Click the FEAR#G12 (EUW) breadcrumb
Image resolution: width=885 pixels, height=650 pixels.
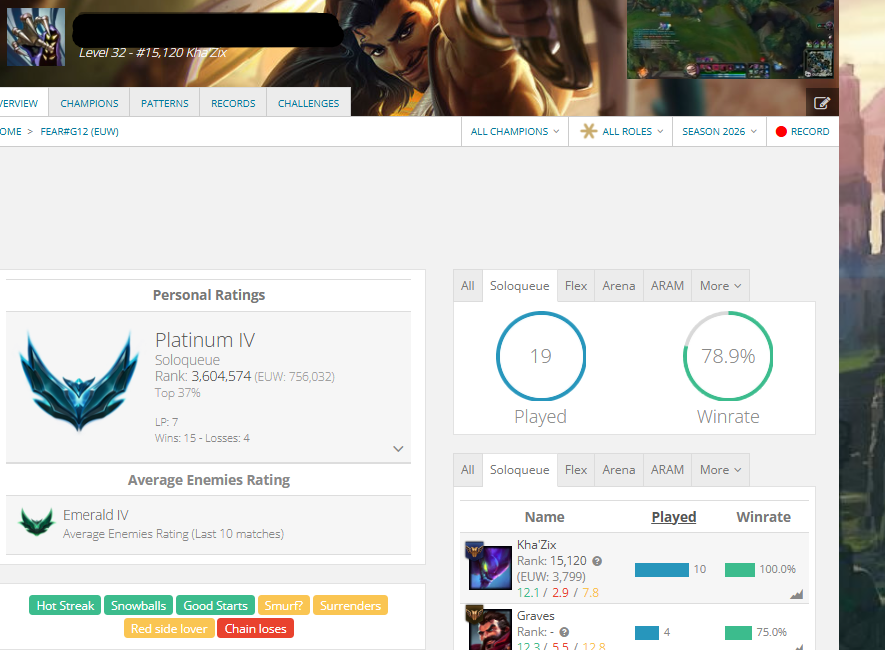(x=80, y=131)
